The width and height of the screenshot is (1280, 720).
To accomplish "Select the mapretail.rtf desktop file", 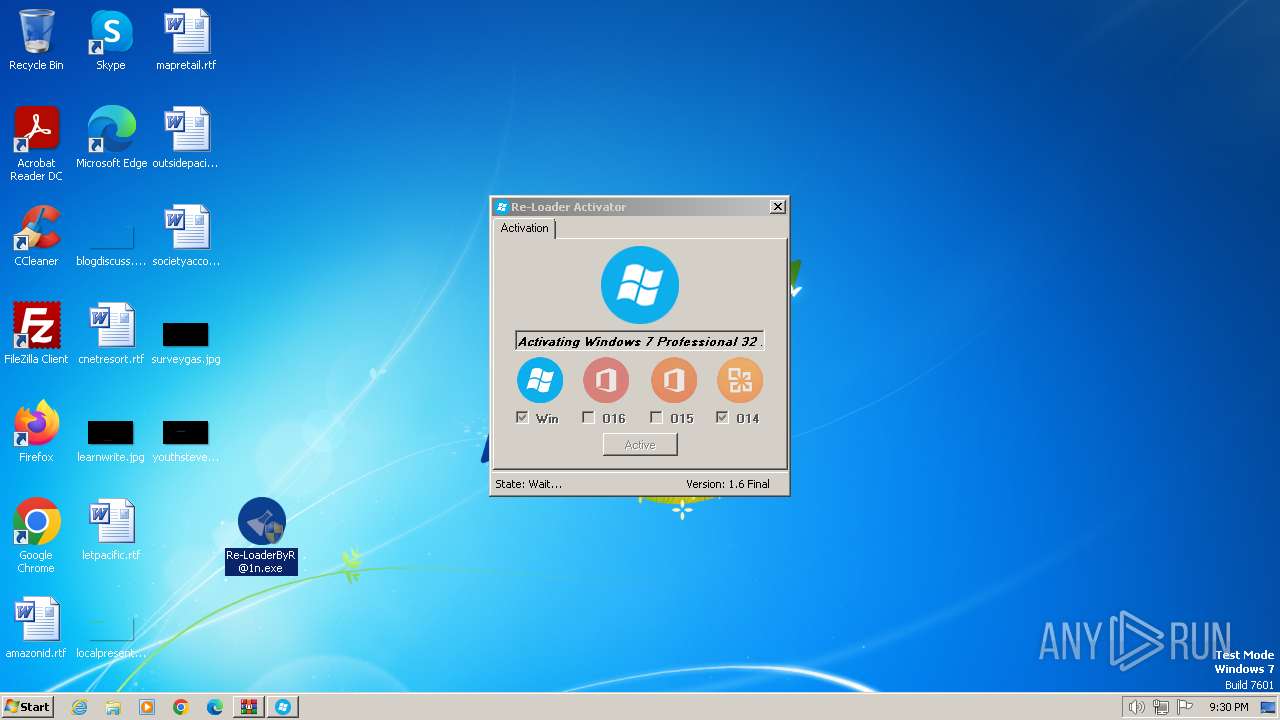I will [x=186, y=40].
